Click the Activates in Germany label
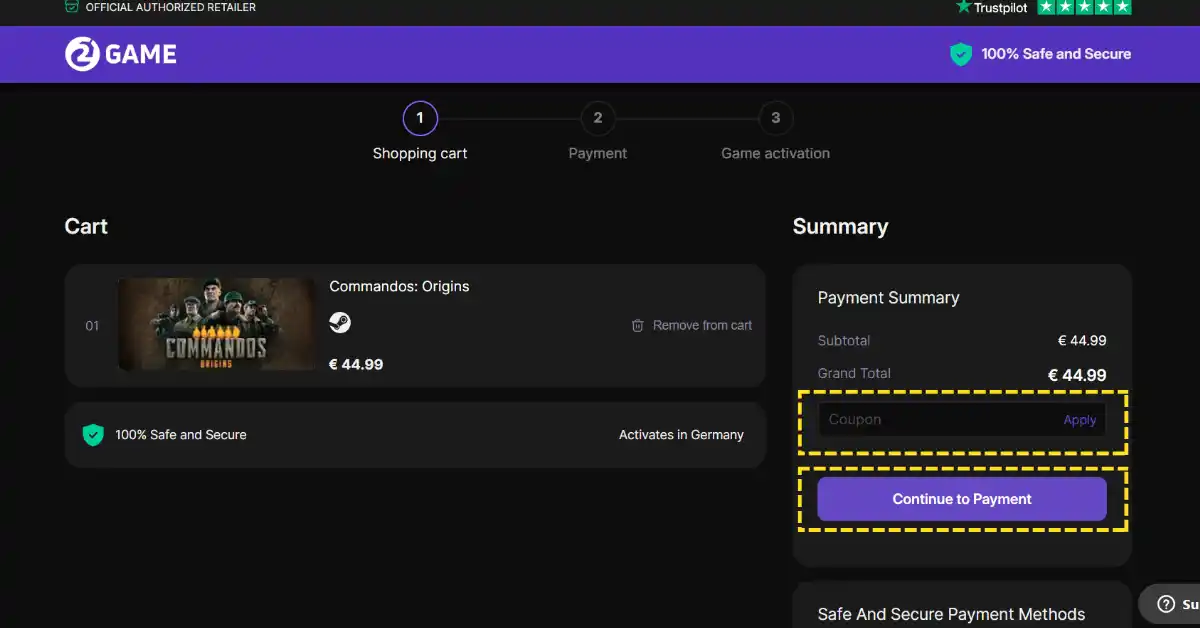The width and height of the screenshot is (1200, 628). click(681, 435)
